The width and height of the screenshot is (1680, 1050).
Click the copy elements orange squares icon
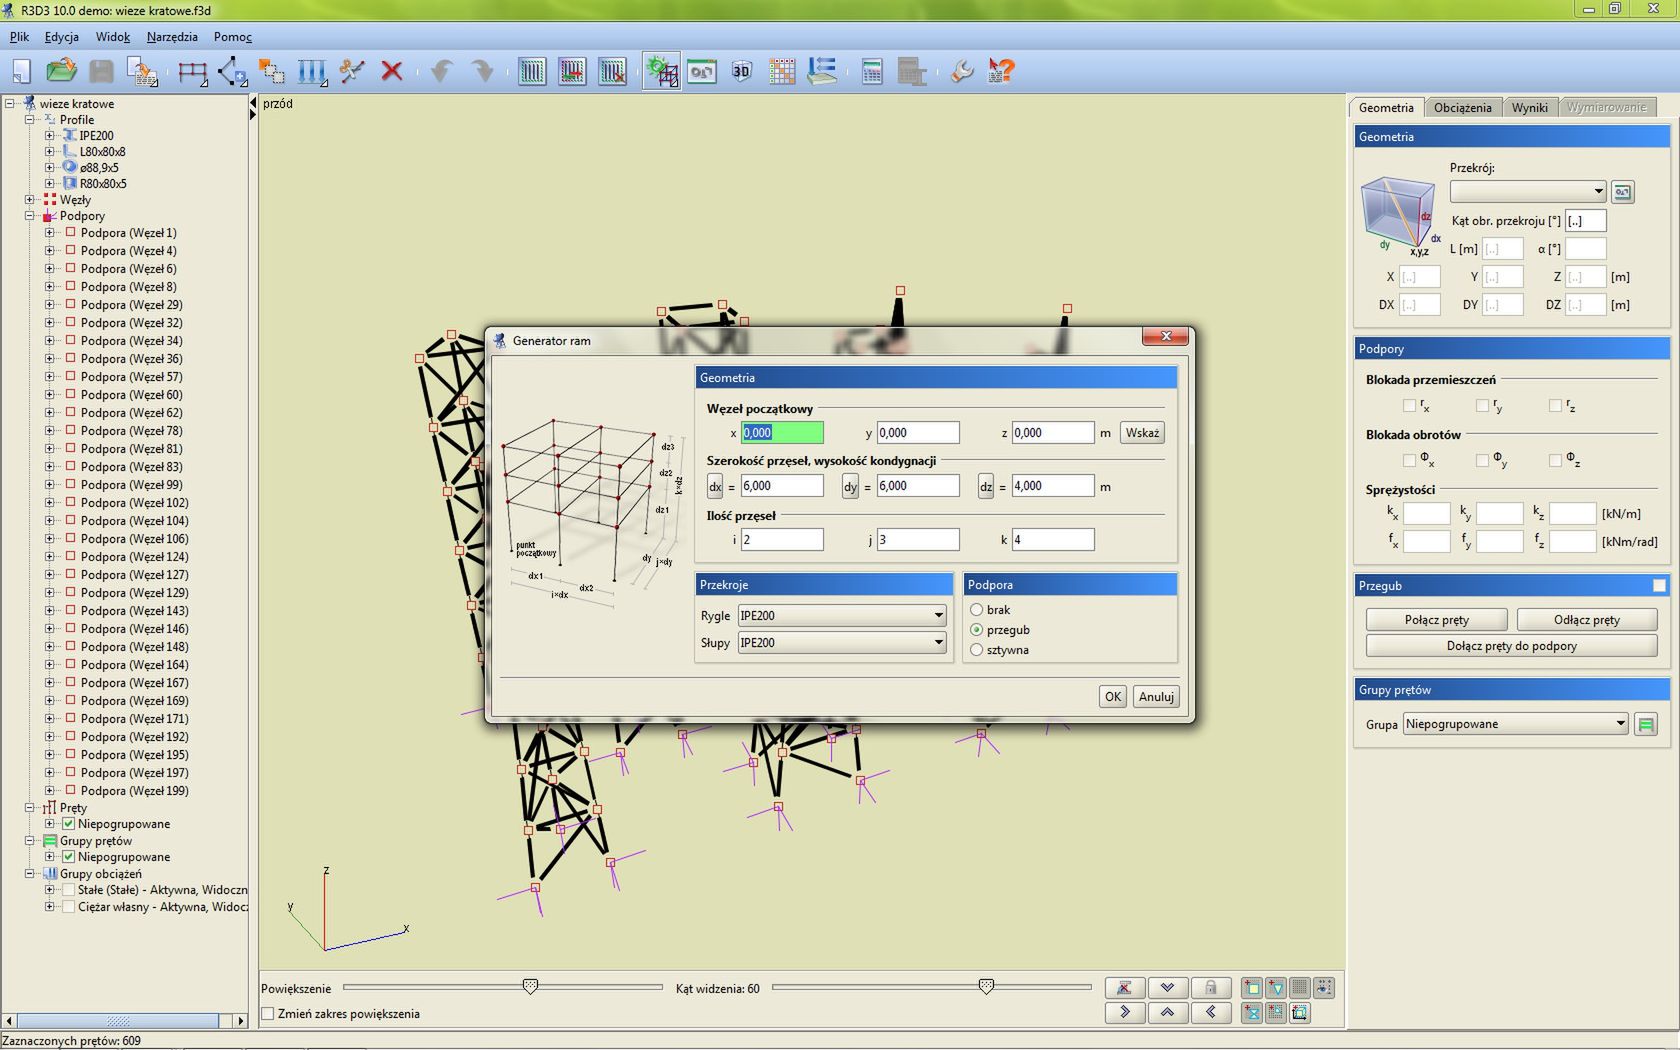click(272, 71)
